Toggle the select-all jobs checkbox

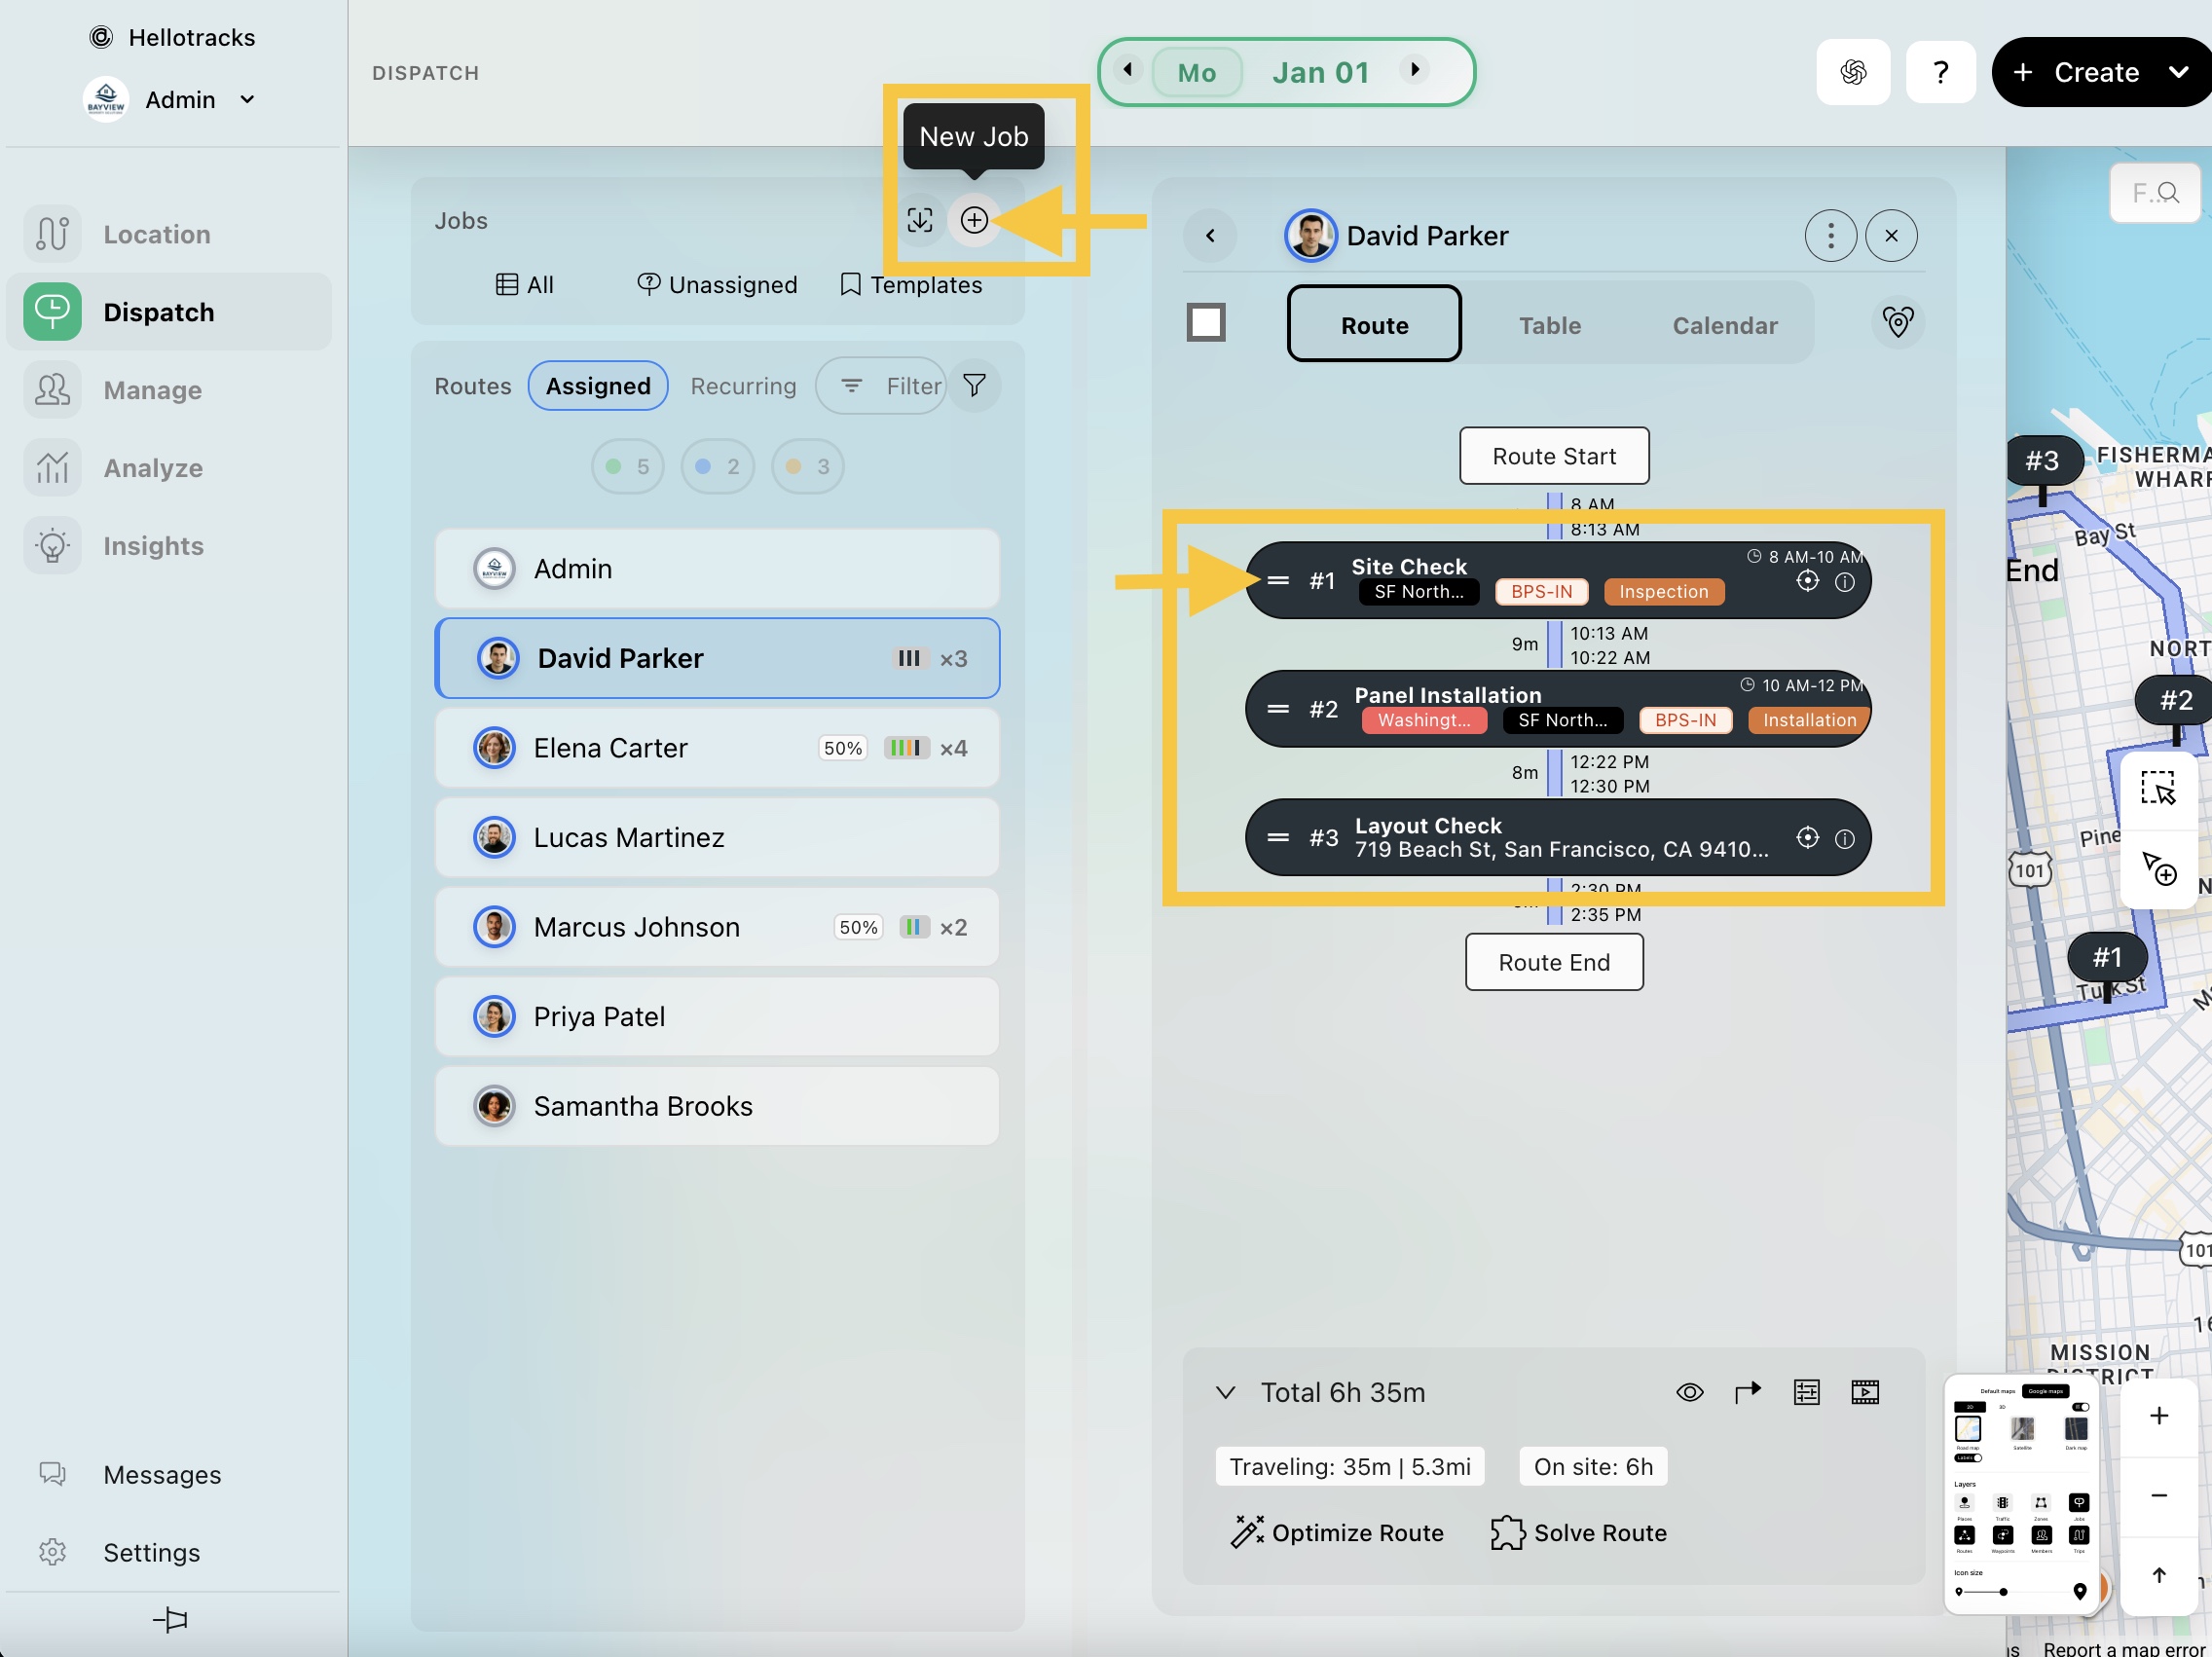coord(1205,322)
